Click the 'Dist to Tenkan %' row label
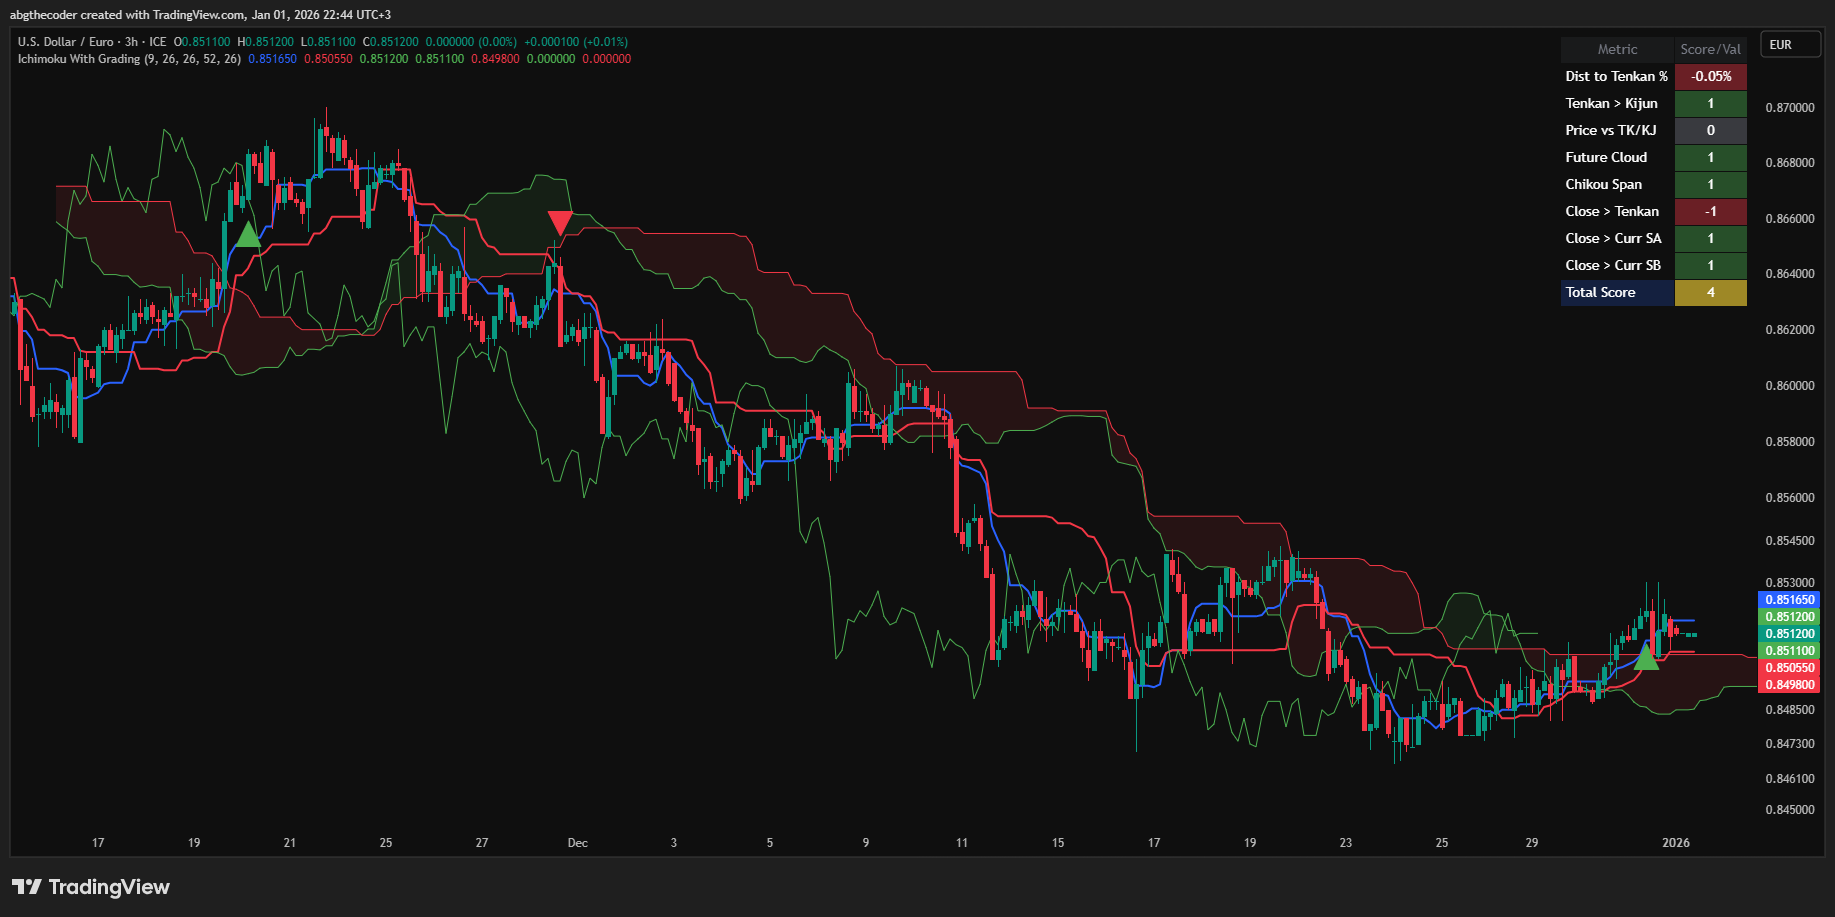1835x917 pixels. [1617, 76]
